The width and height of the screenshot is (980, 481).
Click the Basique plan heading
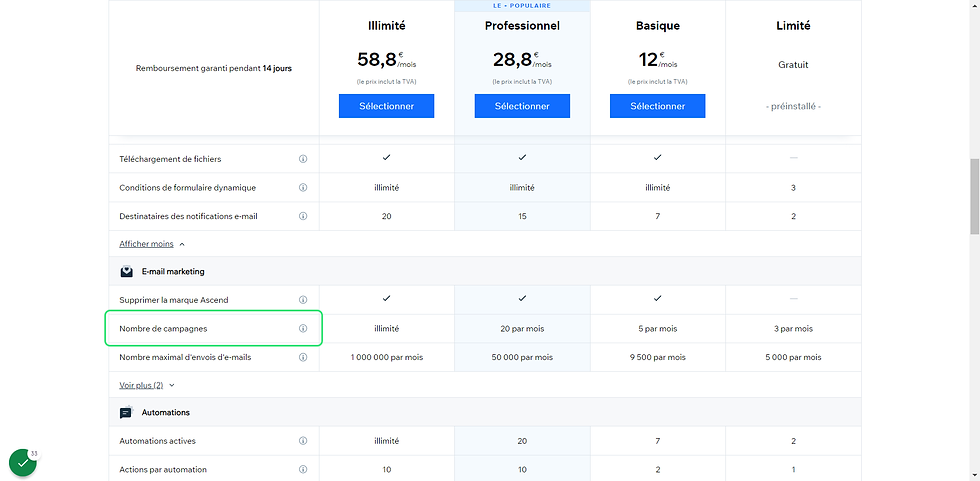click(x=658, y=26)
